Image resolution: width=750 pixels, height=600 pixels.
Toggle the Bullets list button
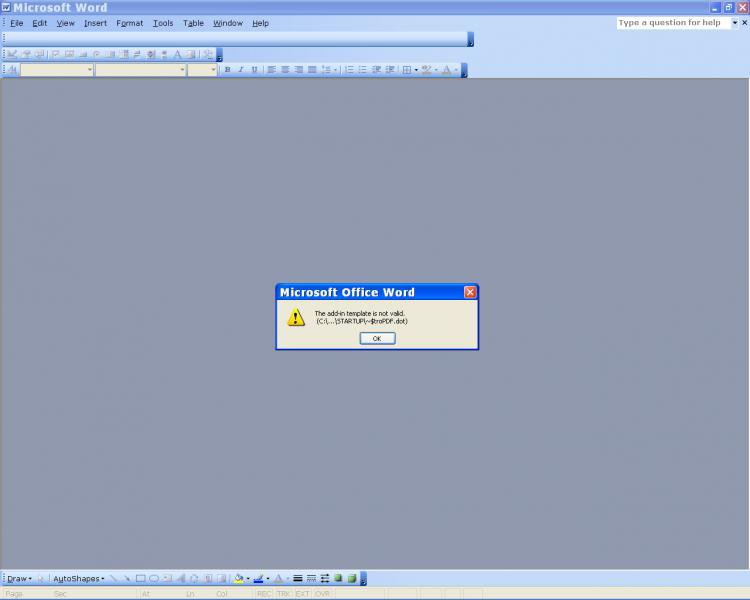coord(363,70)
